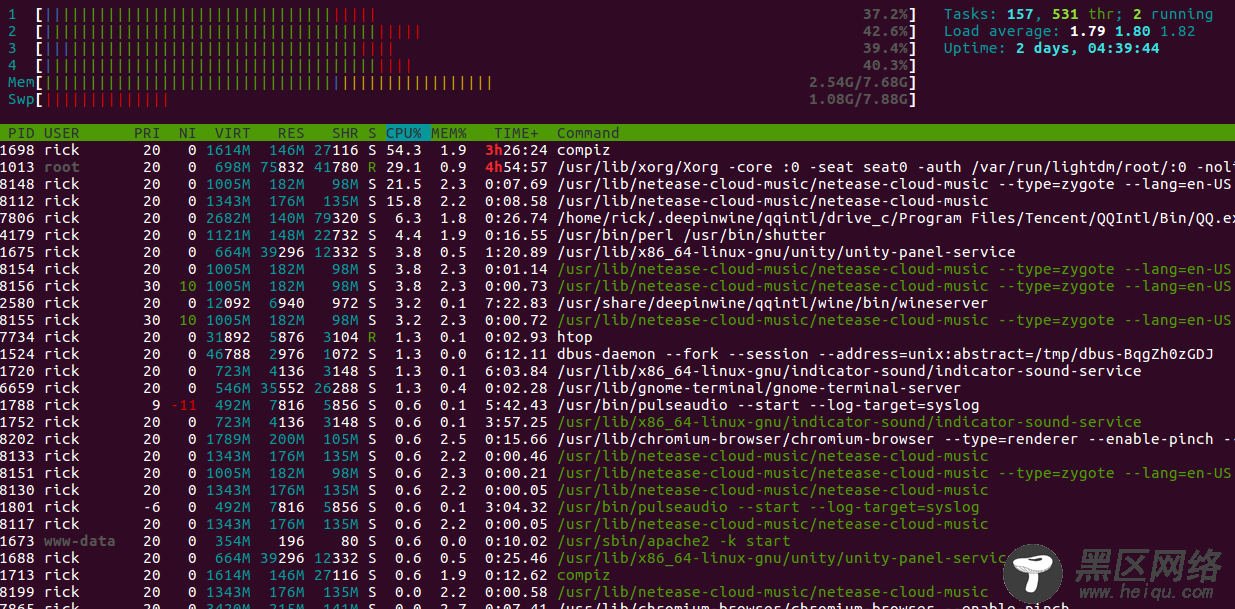This screenshot has width=1235, height=609.
Task: Select netease-cloud-music thread PID 8133
Action: tap(617, 456)
